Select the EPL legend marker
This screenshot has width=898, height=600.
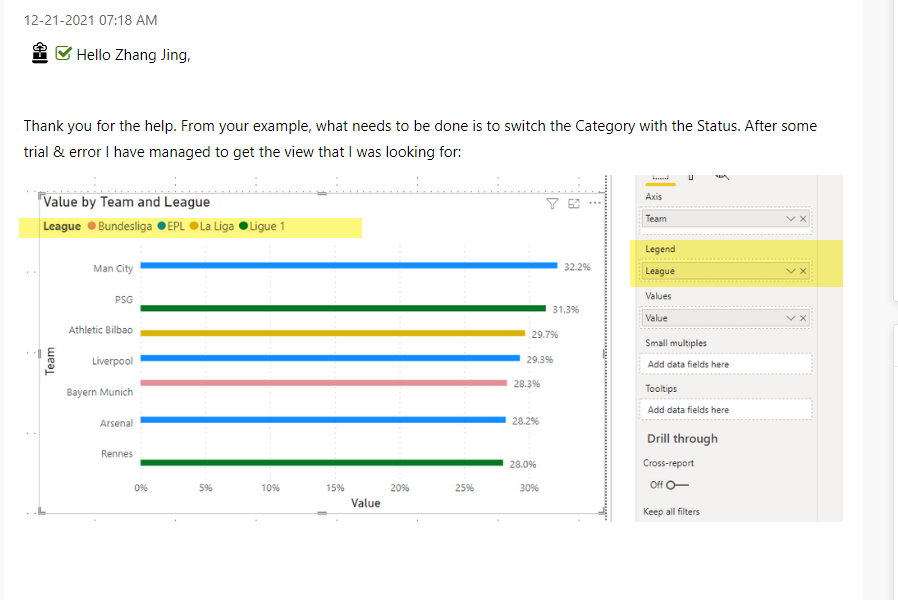click(x=162, y=226)
